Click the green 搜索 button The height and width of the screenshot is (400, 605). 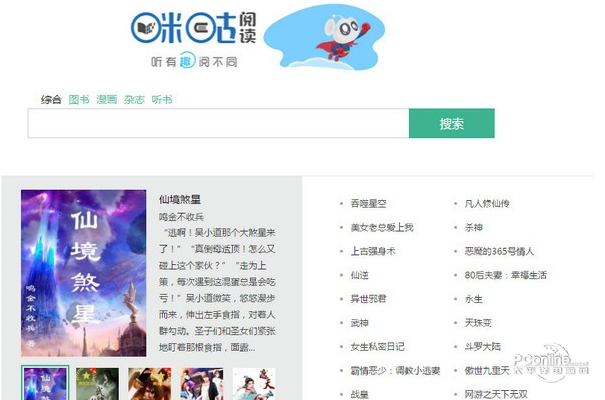pos(451,123)
